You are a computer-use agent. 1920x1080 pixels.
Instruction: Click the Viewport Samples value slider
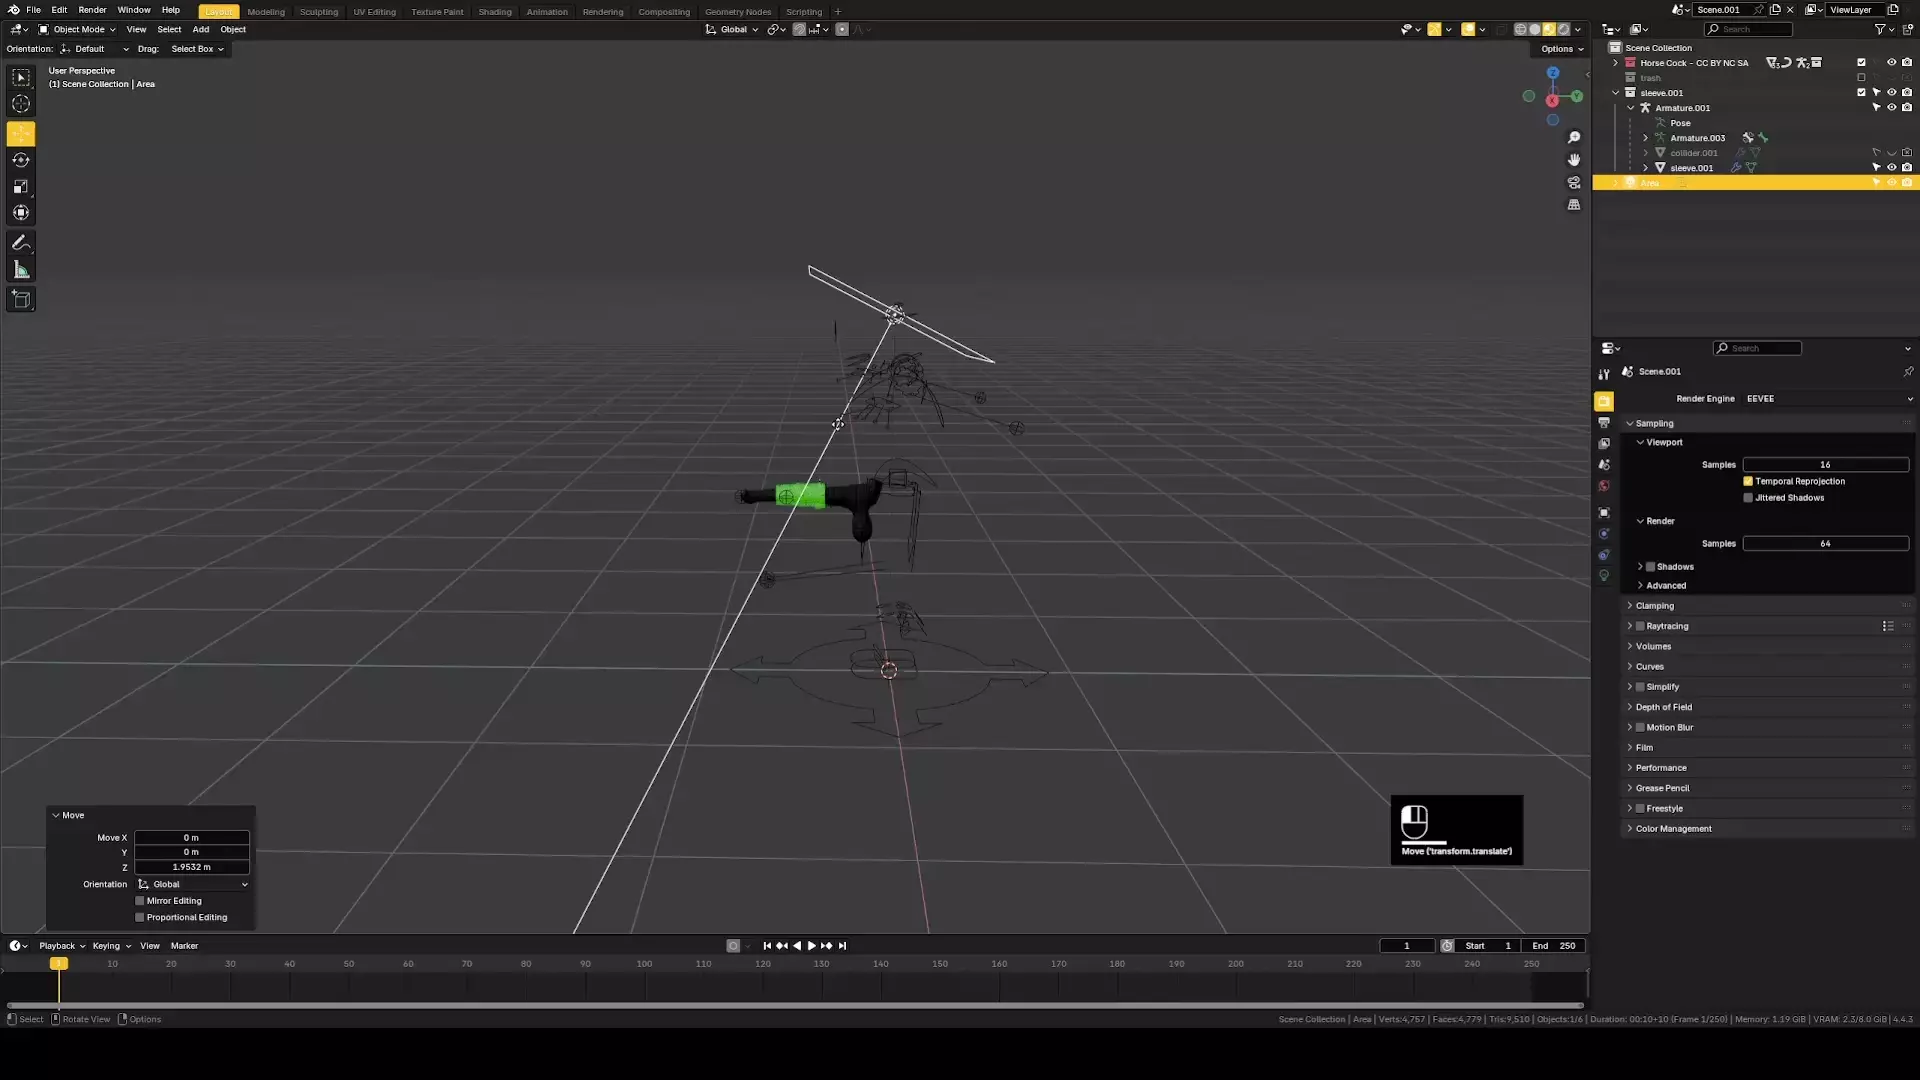pyautogui.click(x=1825, y=465)
